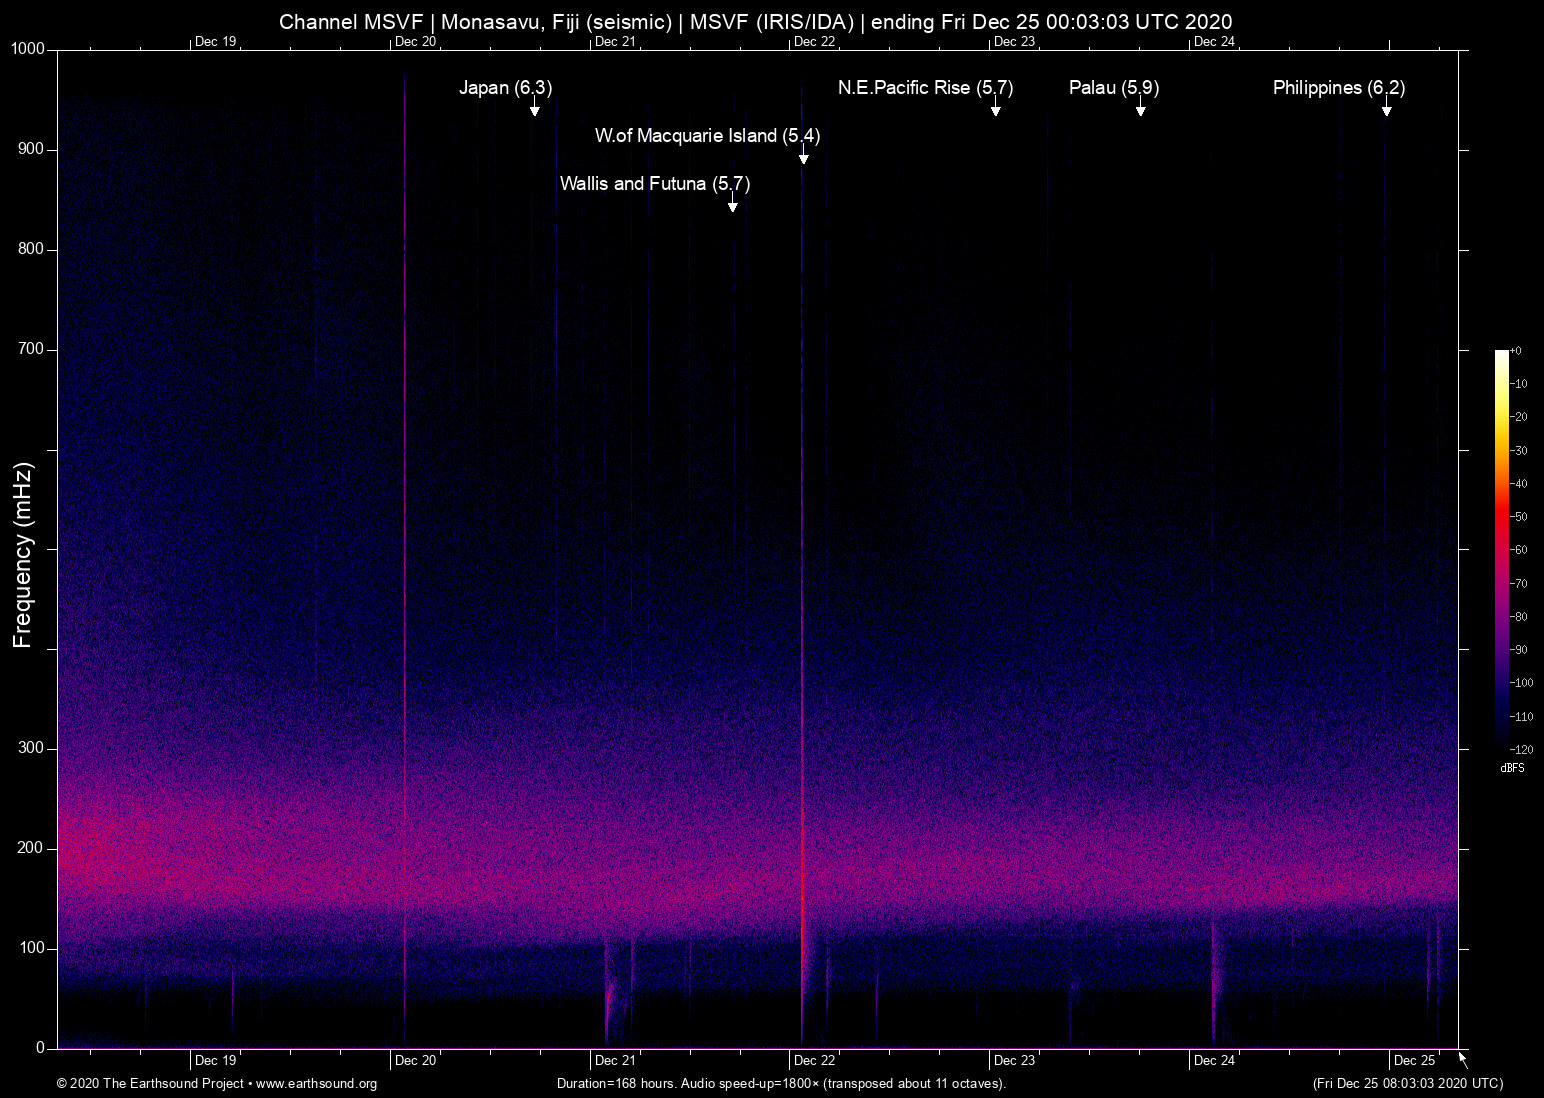Click the Wallis and Futuna (5.7) arrow marker

(733, 203)
